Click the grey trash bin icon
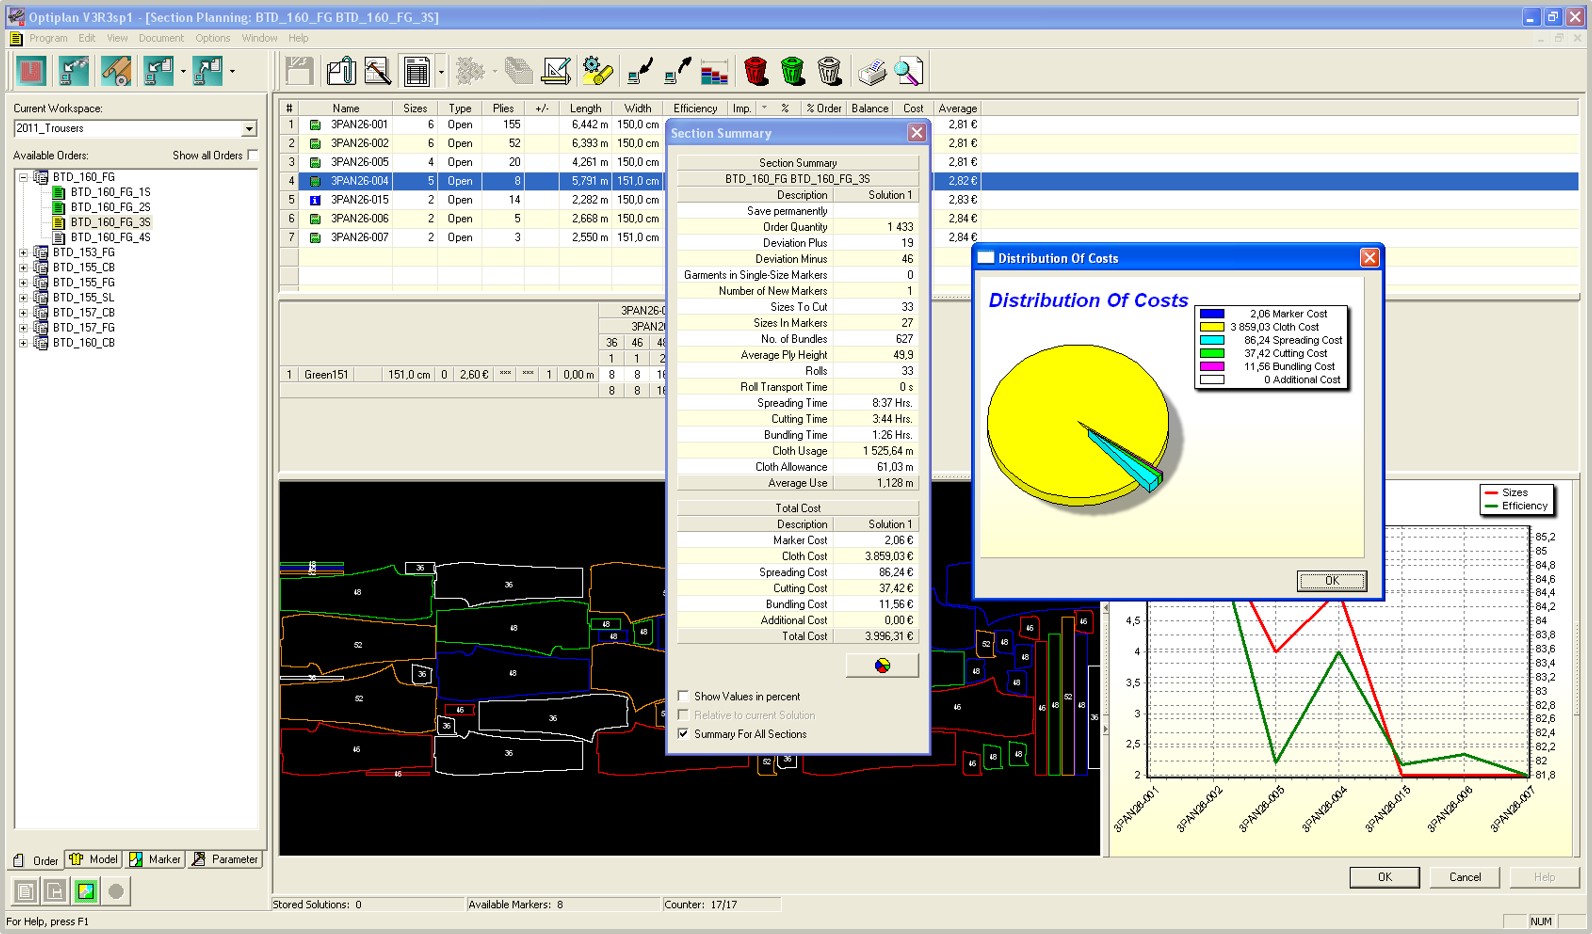1592x934 pixels. coord(829,71)
